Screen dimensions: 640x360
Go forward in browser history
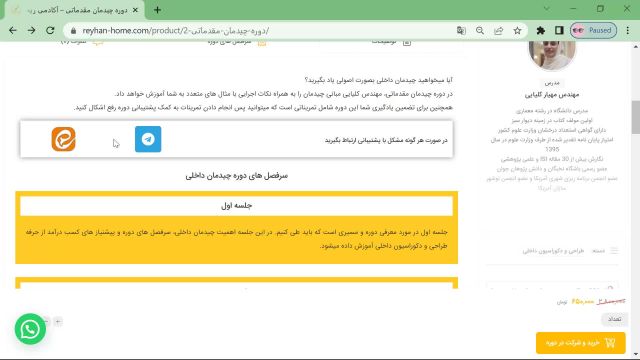[31, 31]
